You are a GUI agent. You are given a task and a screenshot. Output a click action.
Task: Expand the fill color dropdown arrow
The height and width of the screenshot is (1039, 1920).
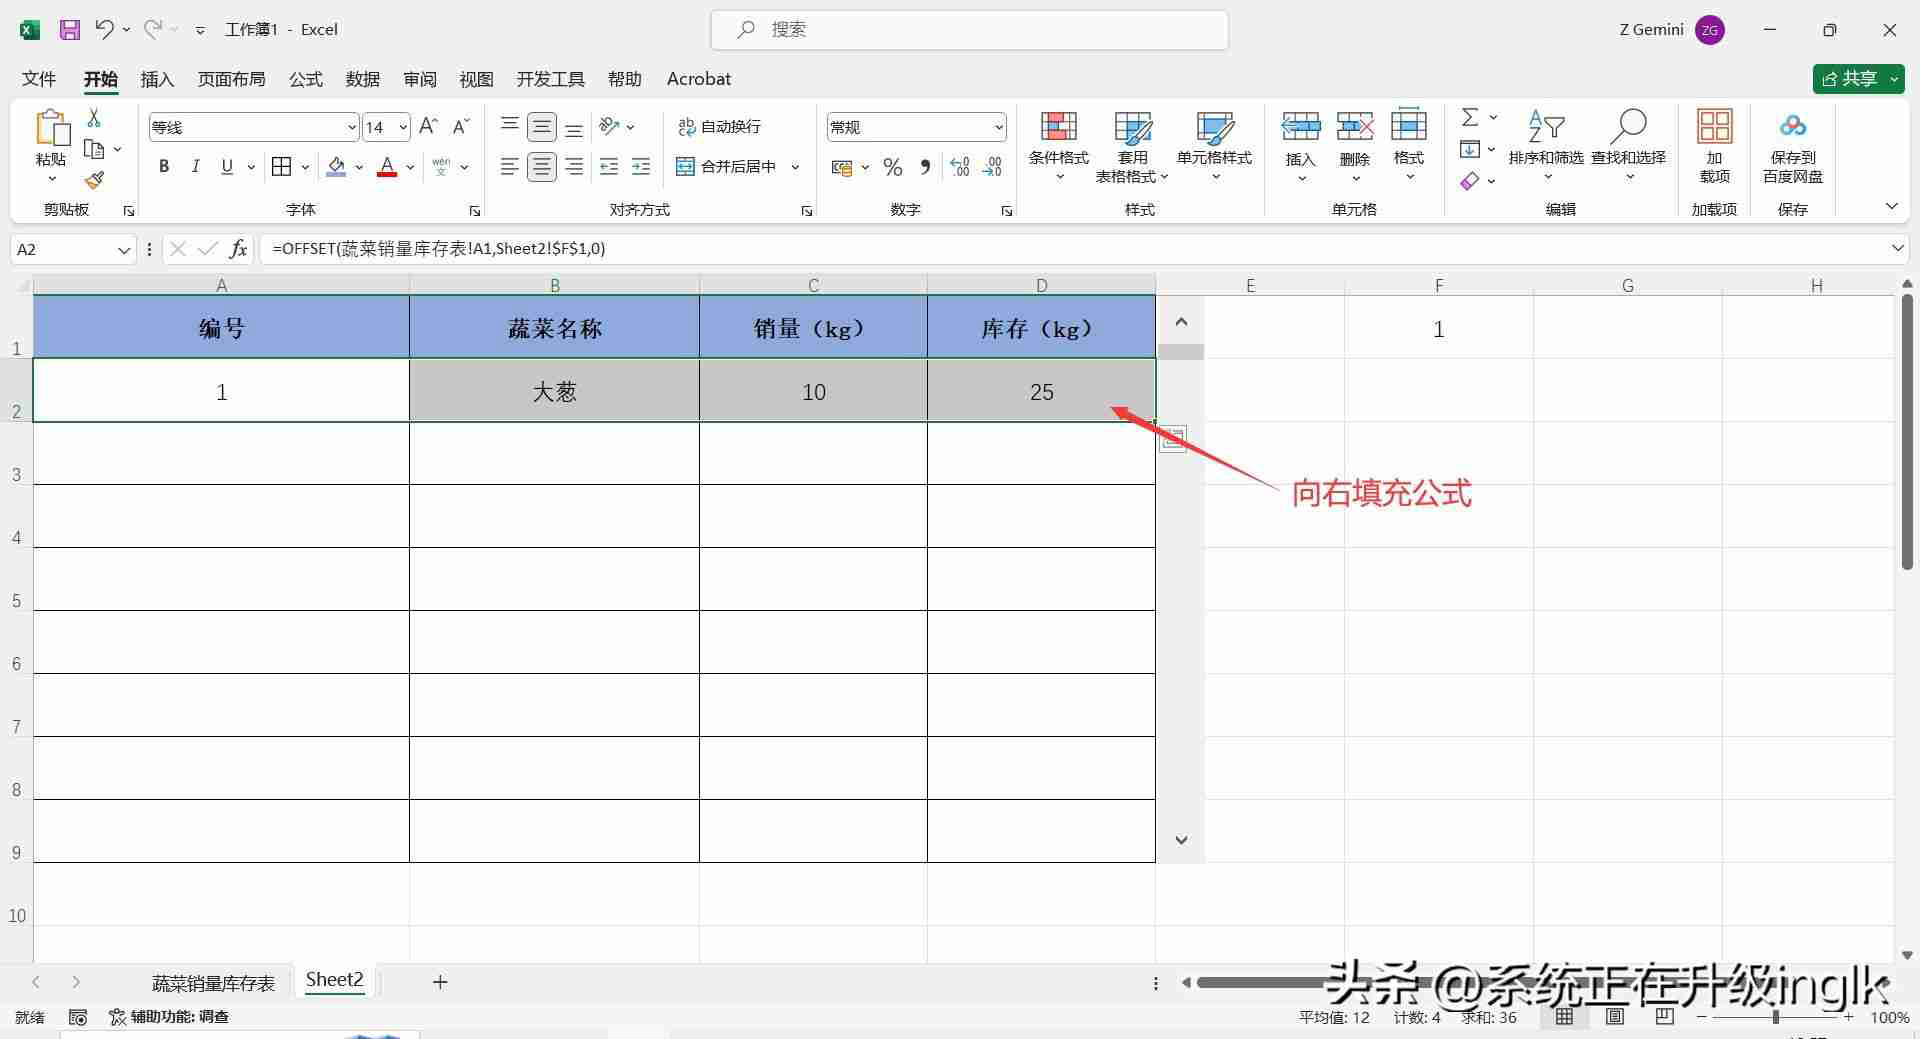tap(359, 167)
